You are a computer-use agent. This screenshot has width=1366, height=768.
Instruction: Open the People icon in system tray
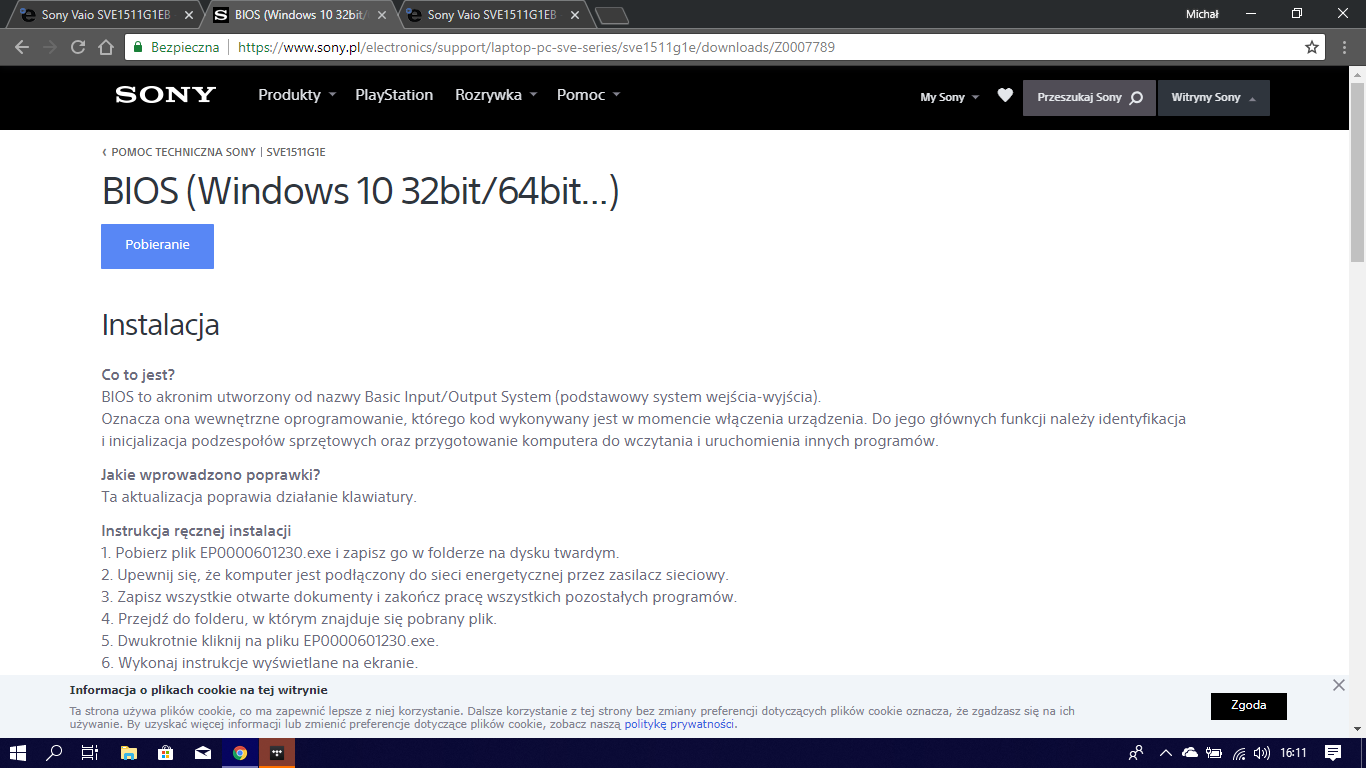tap(1136, 753)
